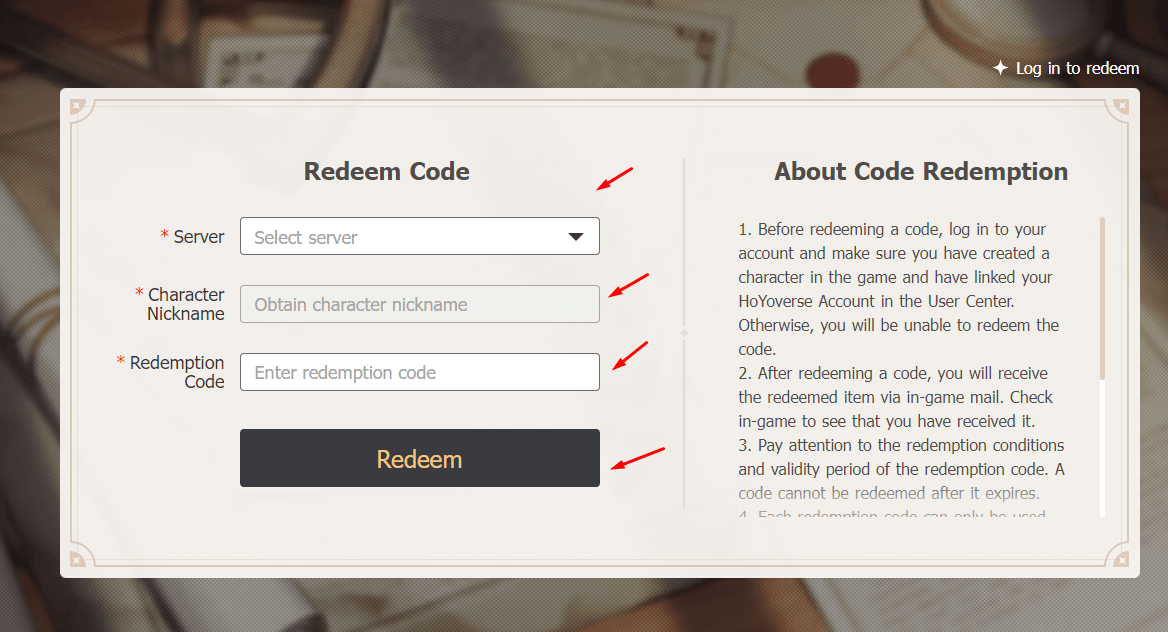Click the first rule paragraph about logging in
Viewport: 1168px width, 632px height.
(x=898, y=289)
